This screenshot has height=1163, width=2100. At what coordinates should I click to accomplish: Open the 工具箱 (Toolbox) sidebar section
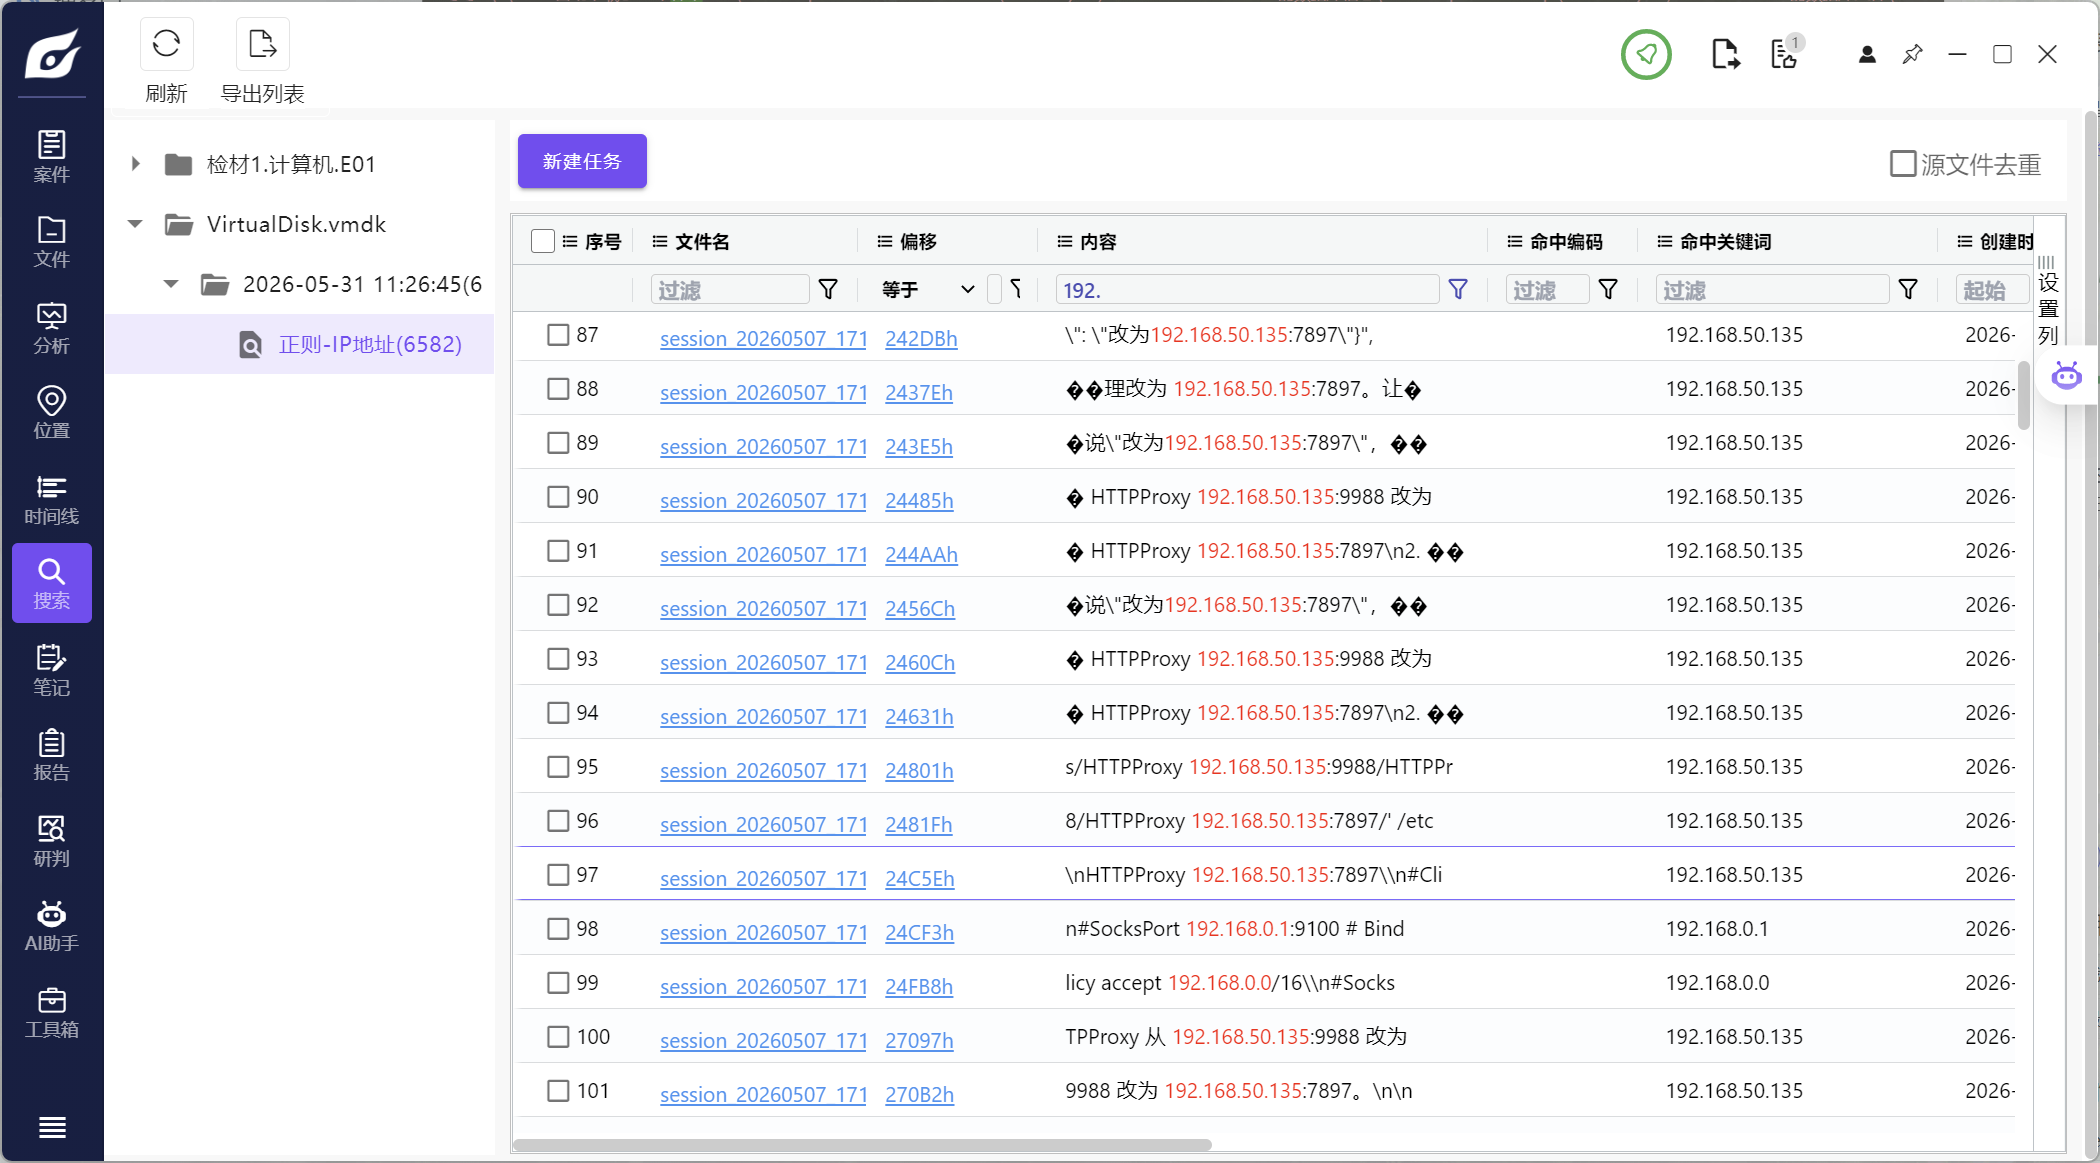(x=52, y=1012)
